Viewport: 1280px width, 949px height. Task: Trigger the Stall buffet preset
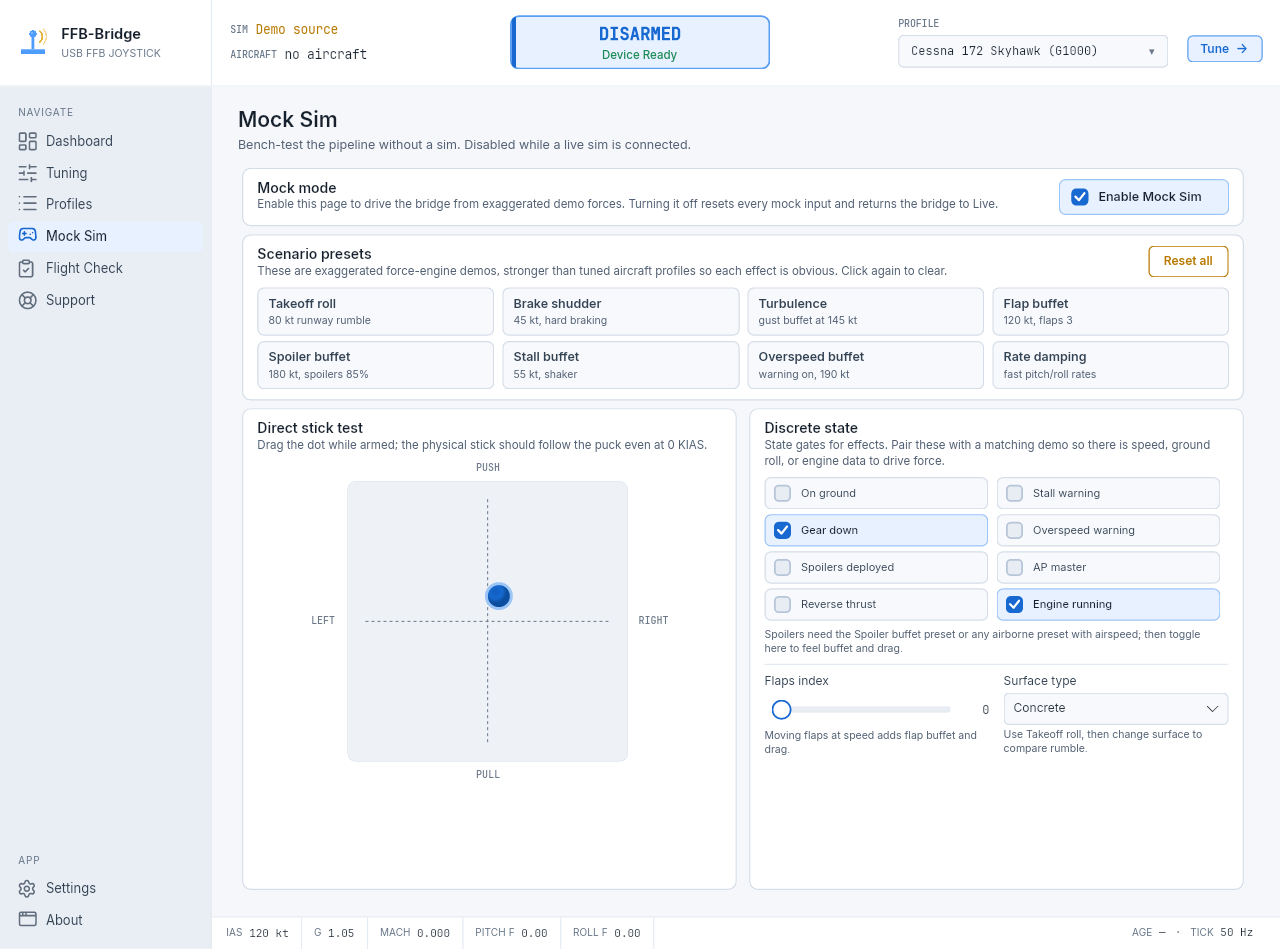click(620, 365)
